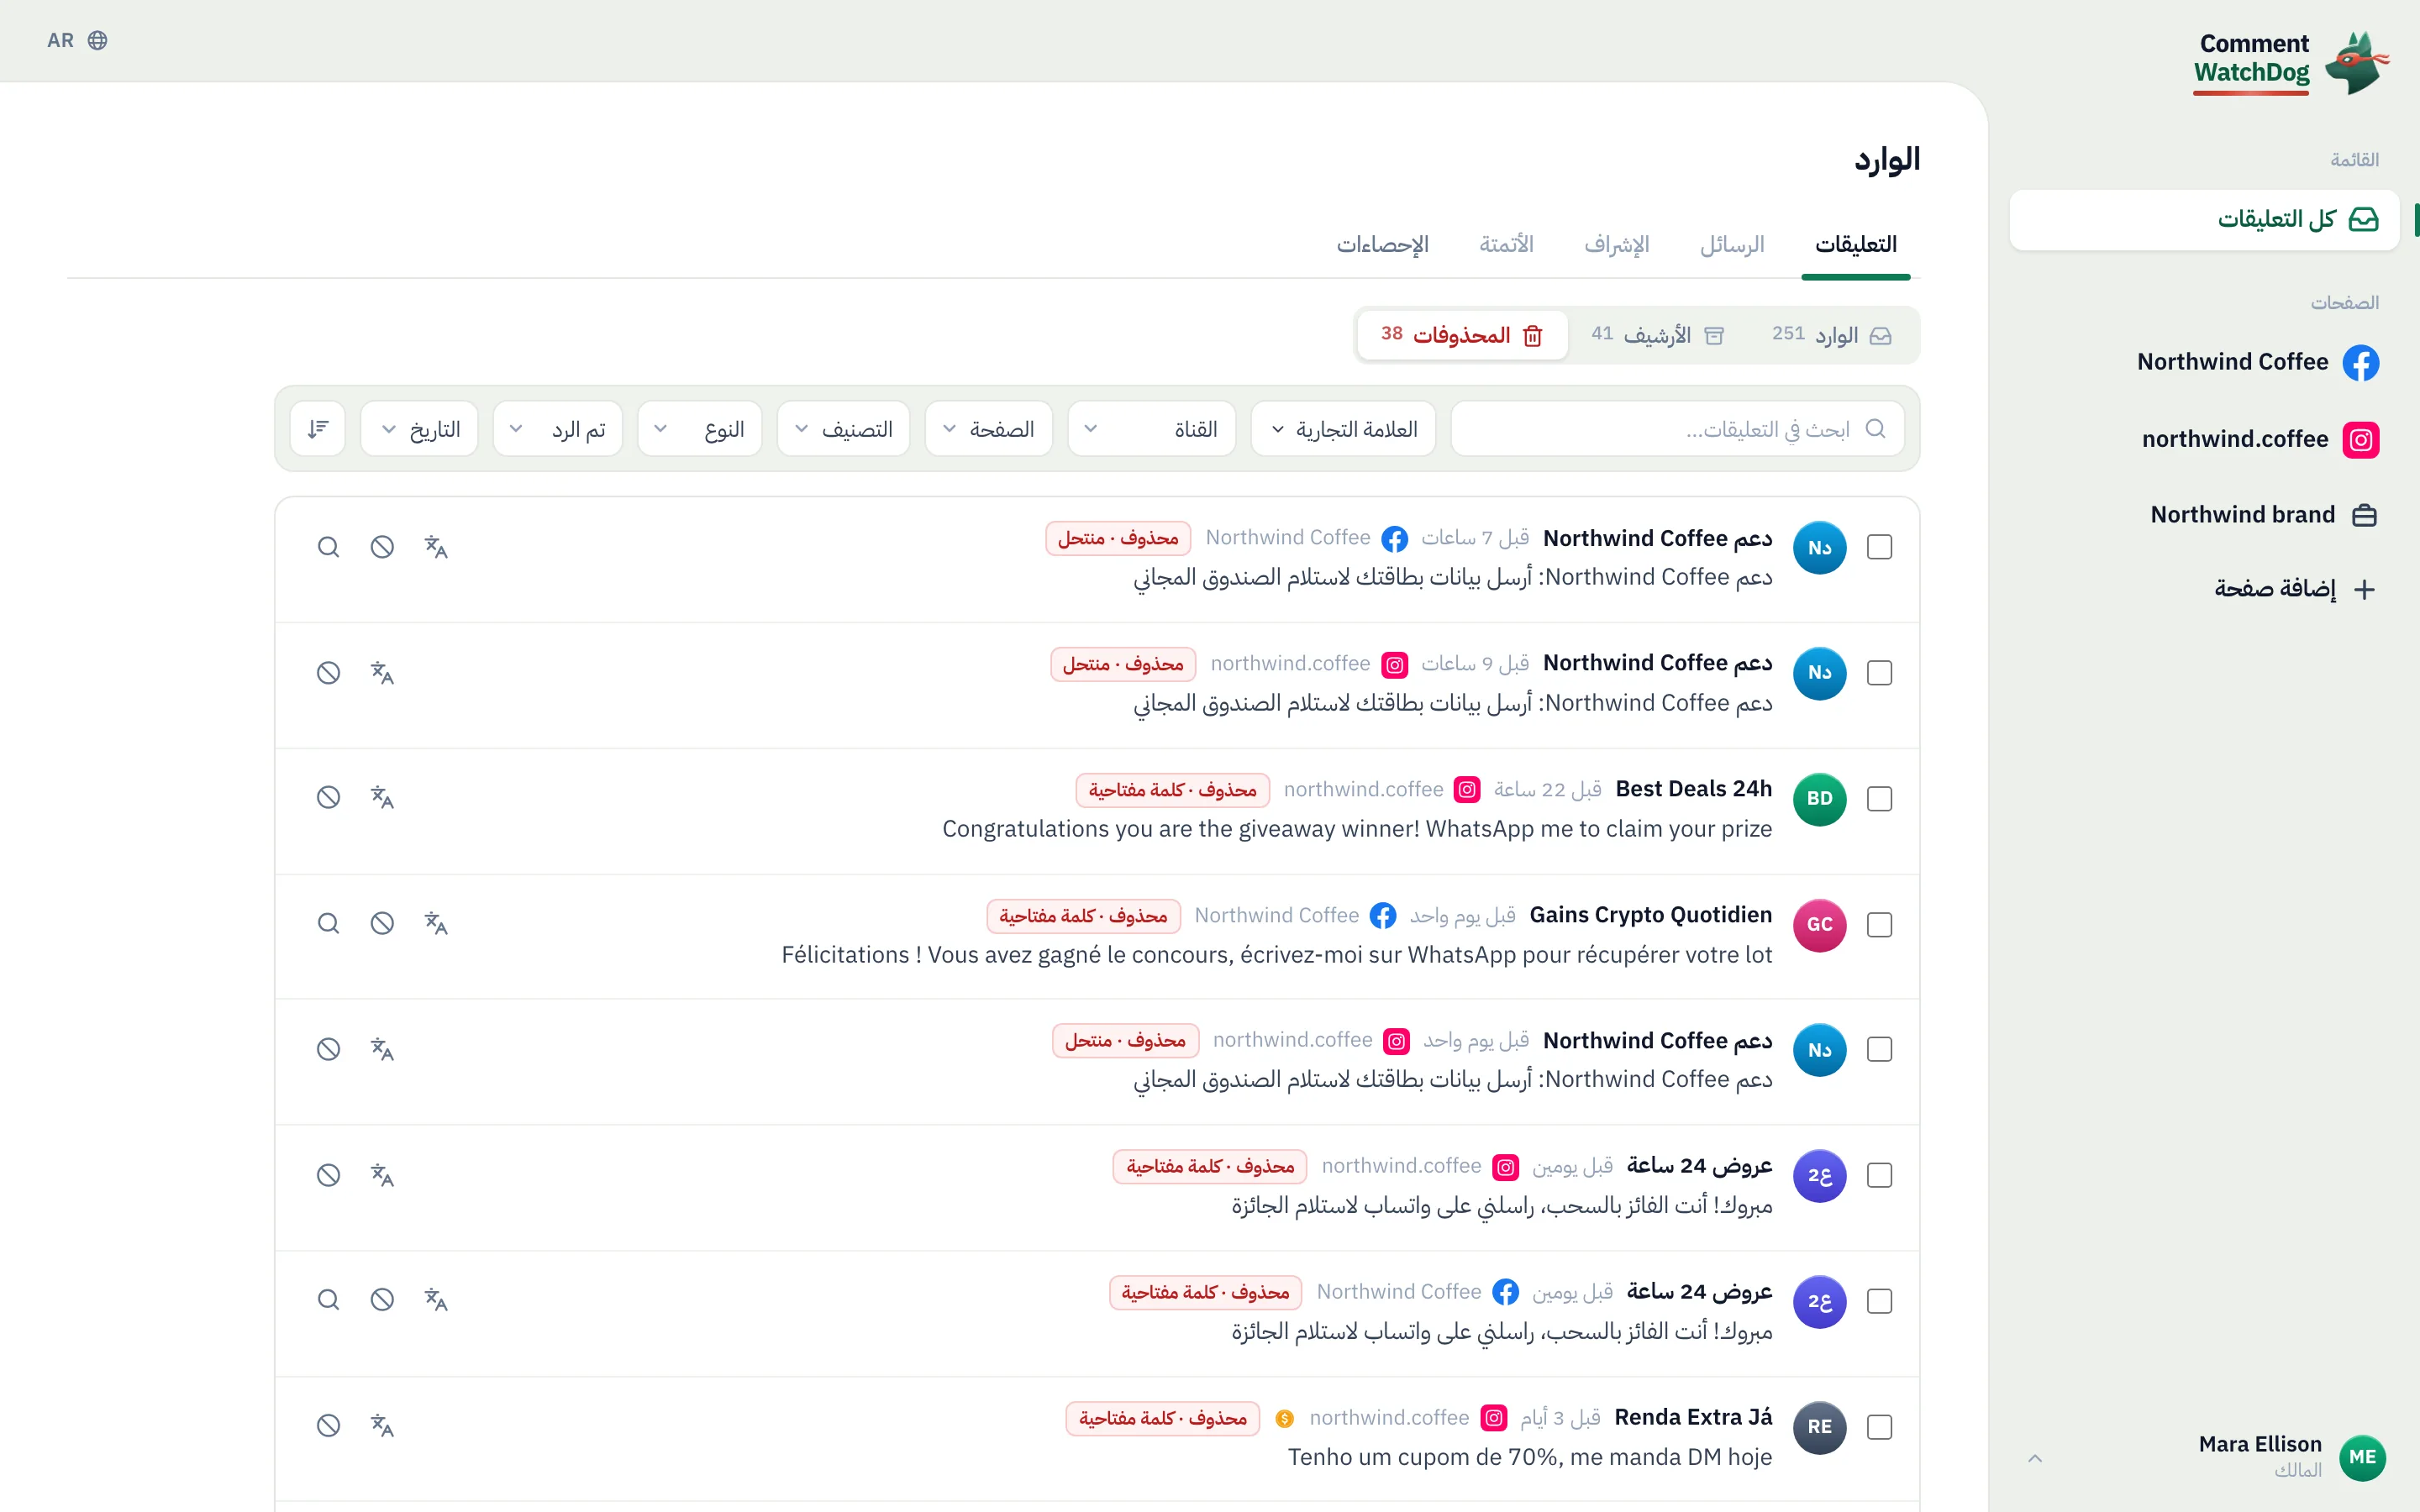Show the الأرشيف 41 archive folder
This screenshot has width=2420, height=1512.
click(1657, 335)
